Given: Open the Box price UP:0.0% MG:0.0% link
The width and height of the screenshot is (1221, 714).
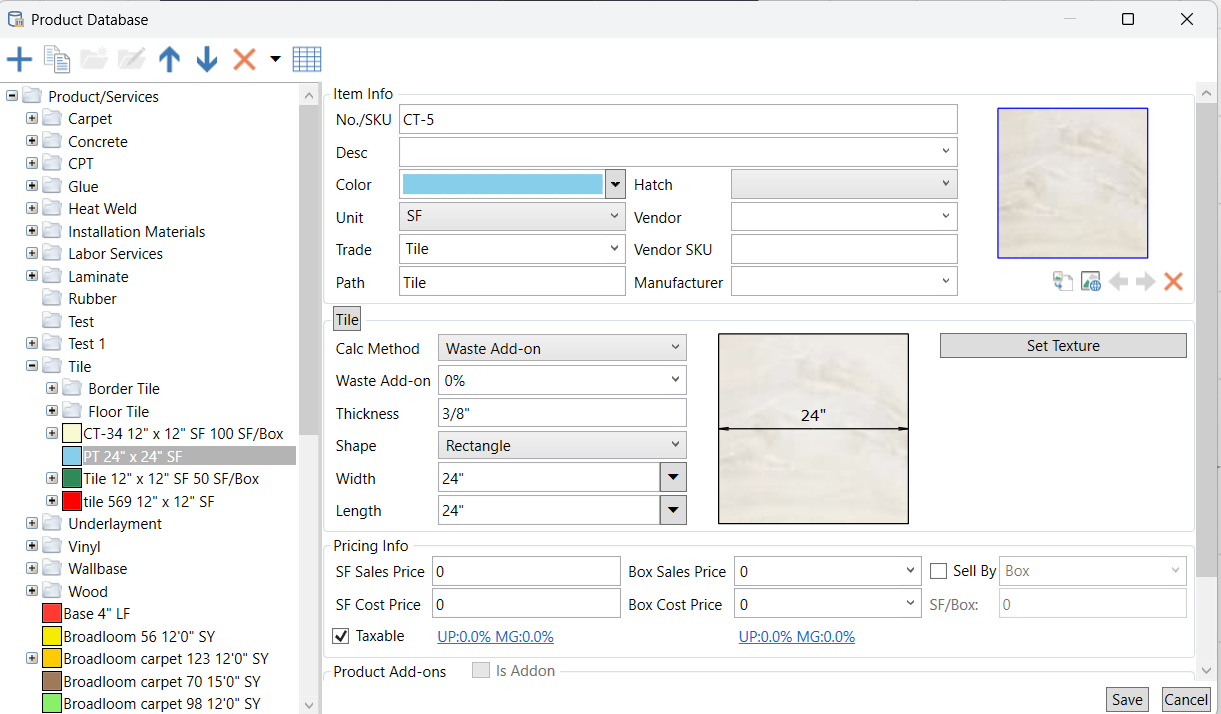Looking at the screenshot, I should tap(797, 636).
